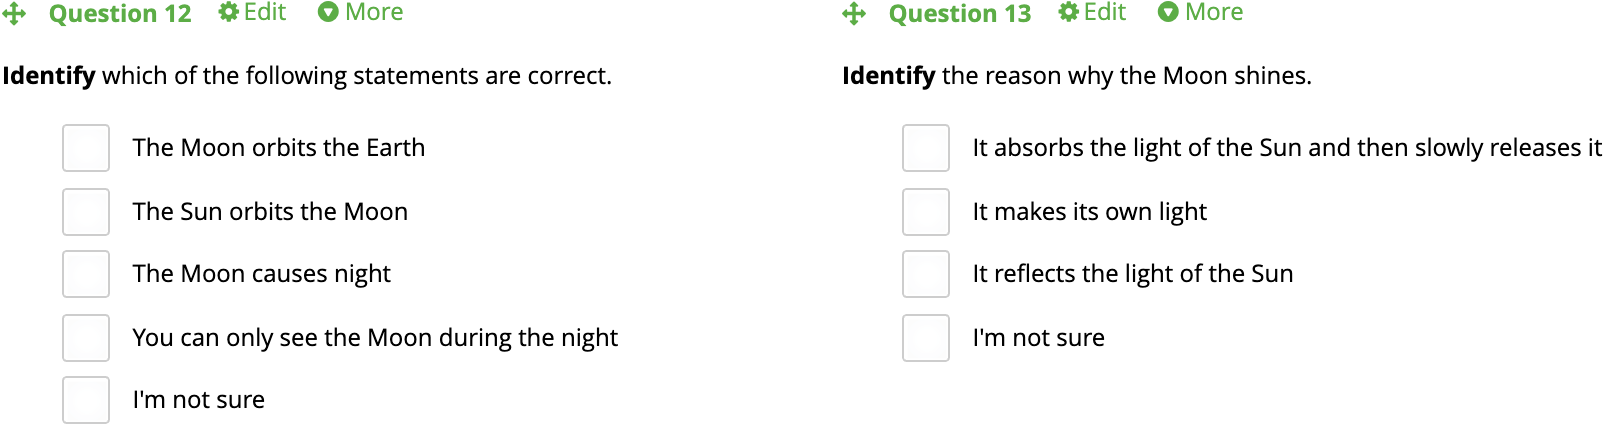Viewport: 1616px width, 442px height.
Task: Expand the More menu for Question 13
Action: point(1213,12)
